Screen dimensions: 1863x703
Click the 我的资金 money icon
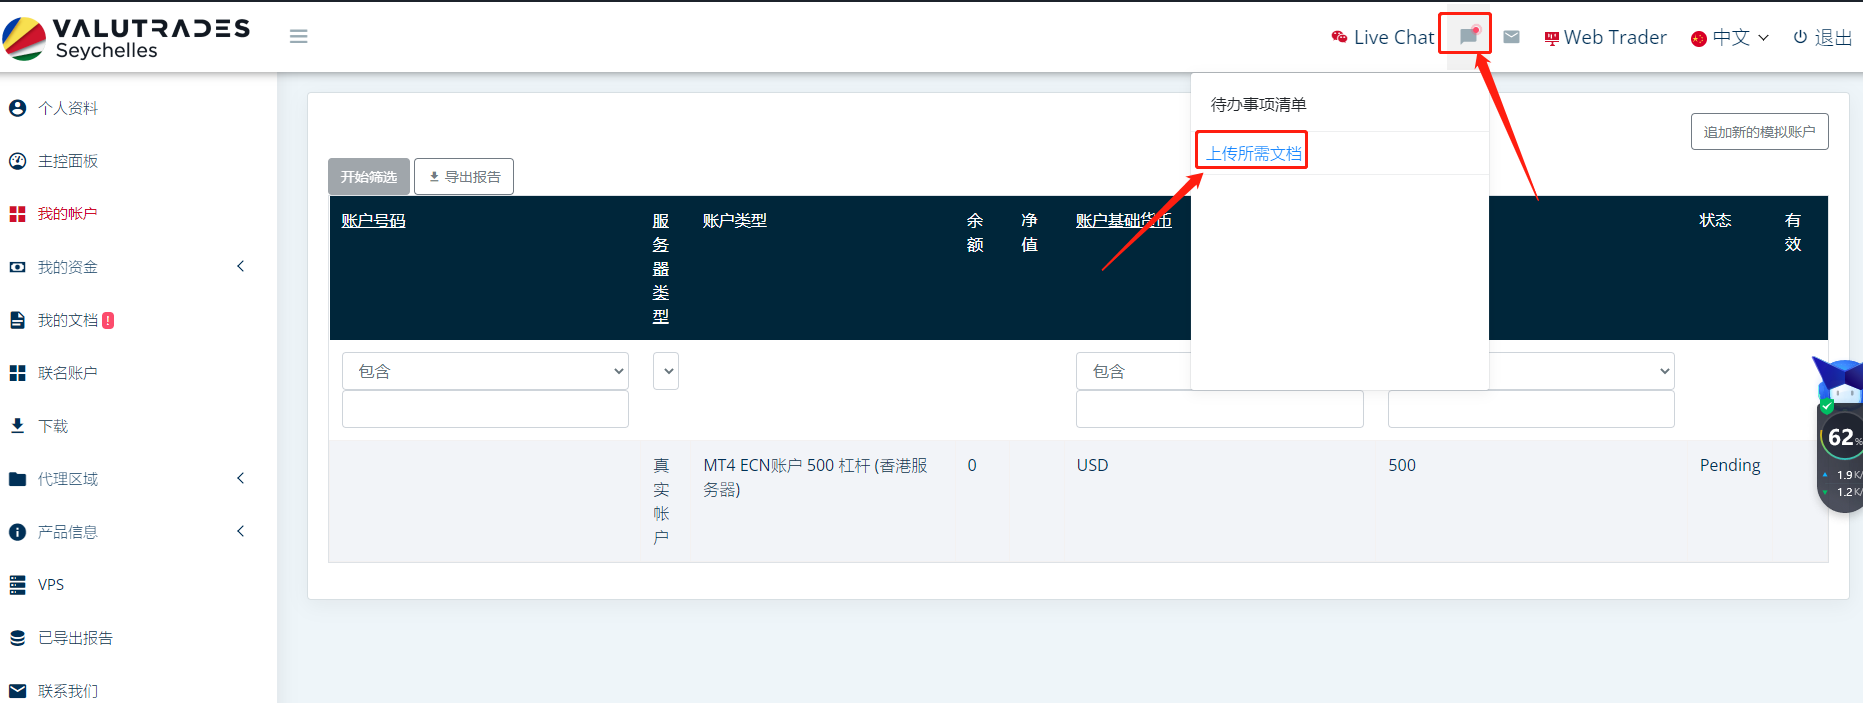pos(17,267)
